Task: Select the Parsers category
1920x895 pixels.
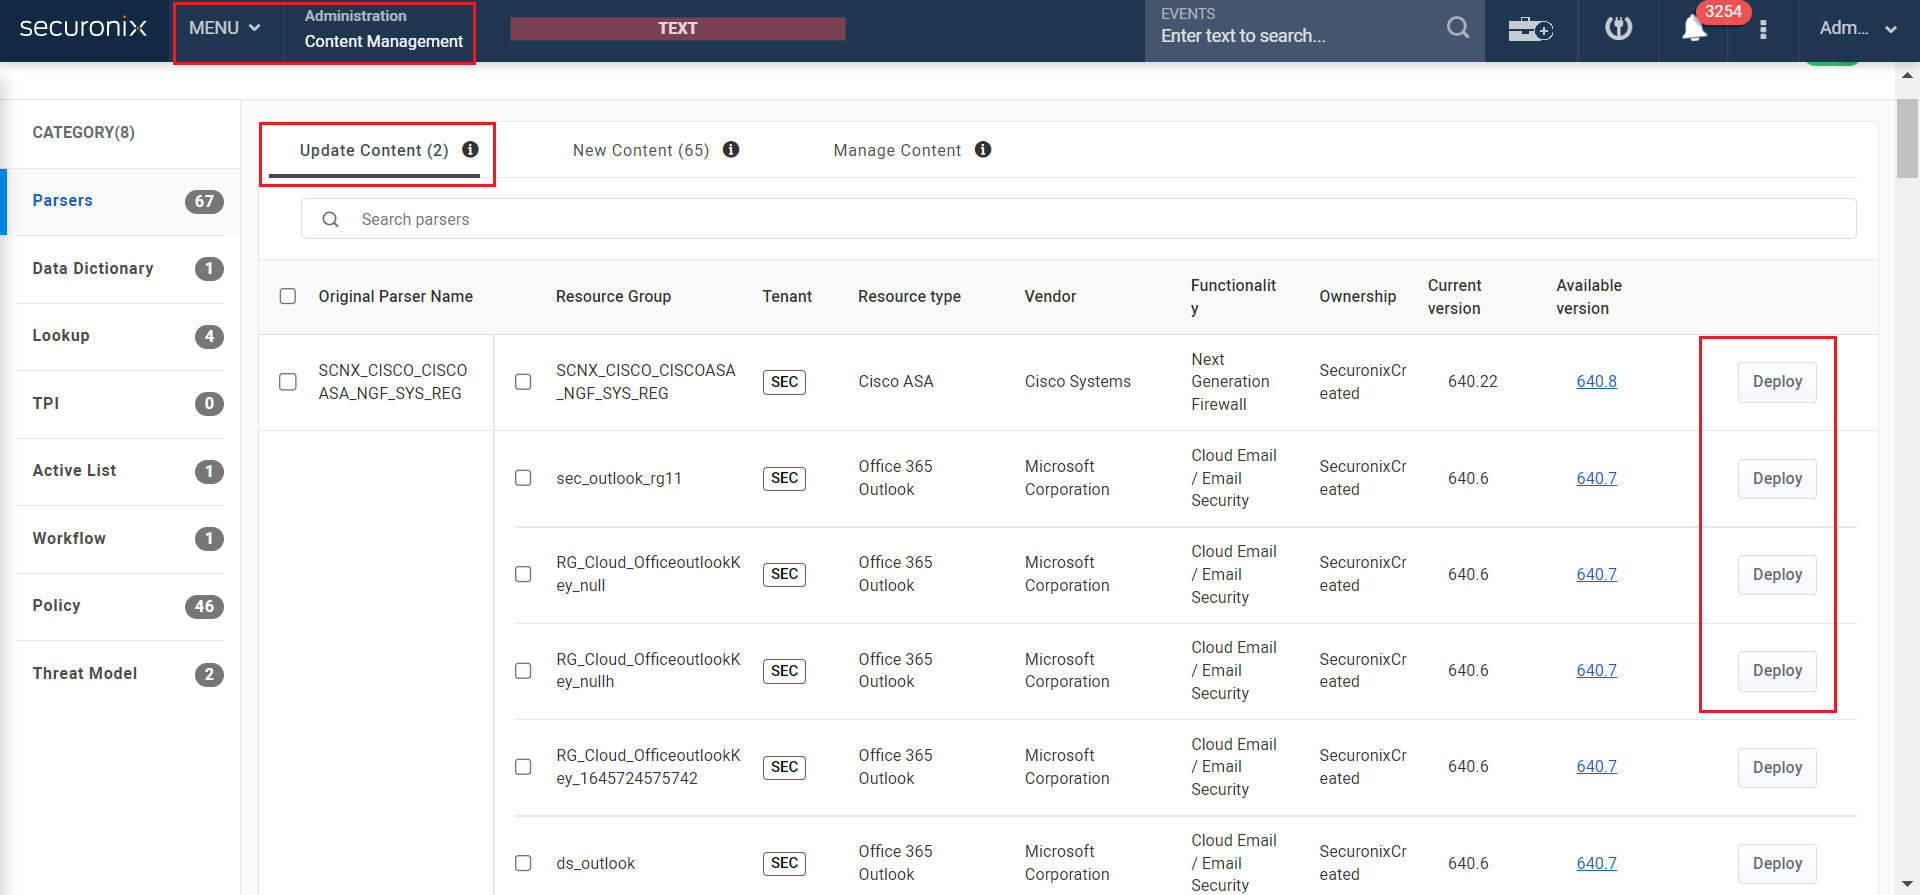Action: tap(120, 201)
